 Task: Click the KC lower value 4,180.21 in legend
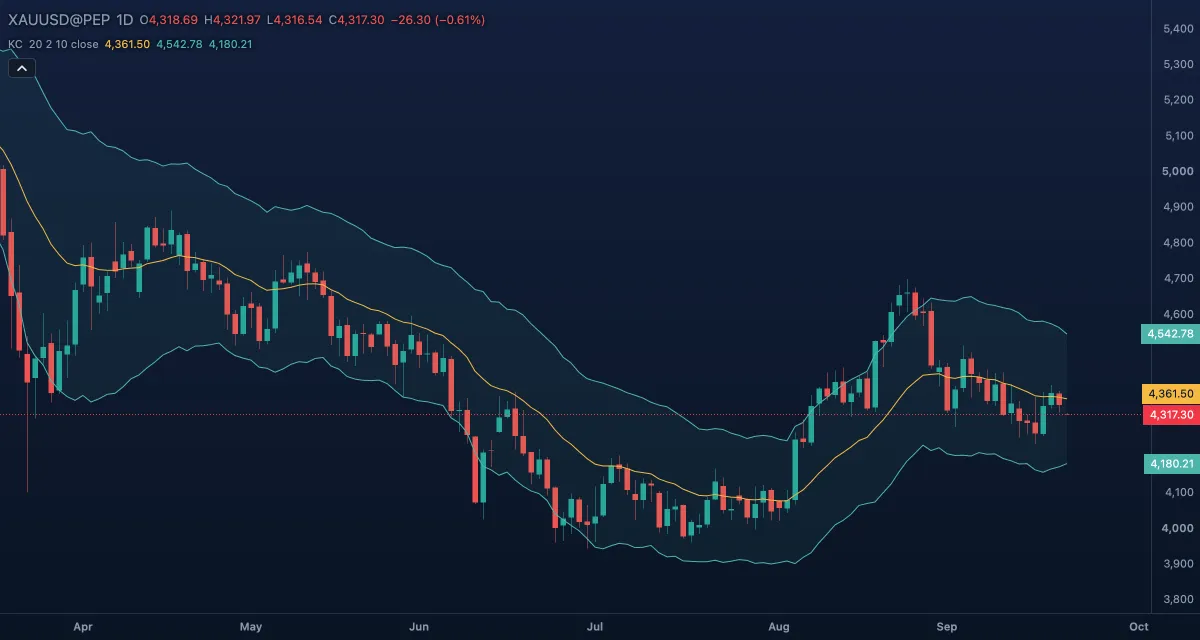pyautogui.click(x=231, y=44)
